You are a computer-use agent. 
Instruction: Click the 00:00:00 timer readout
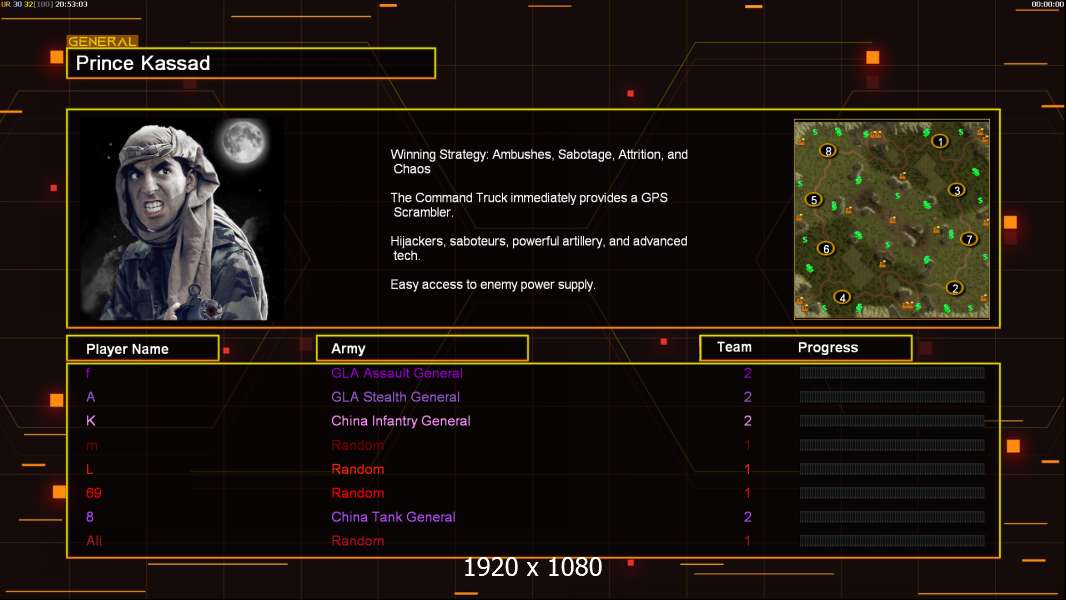pyautogui.click(x=1048, y=4)
